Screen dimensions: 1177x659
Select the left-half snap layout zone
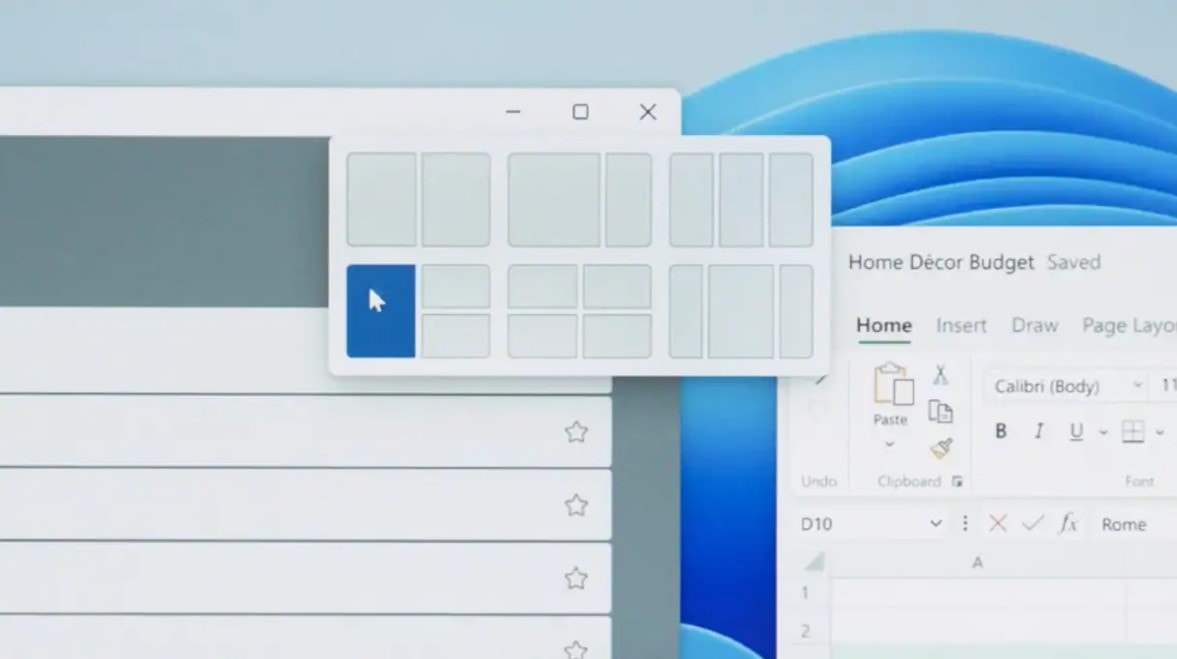(x=380, y=310)
